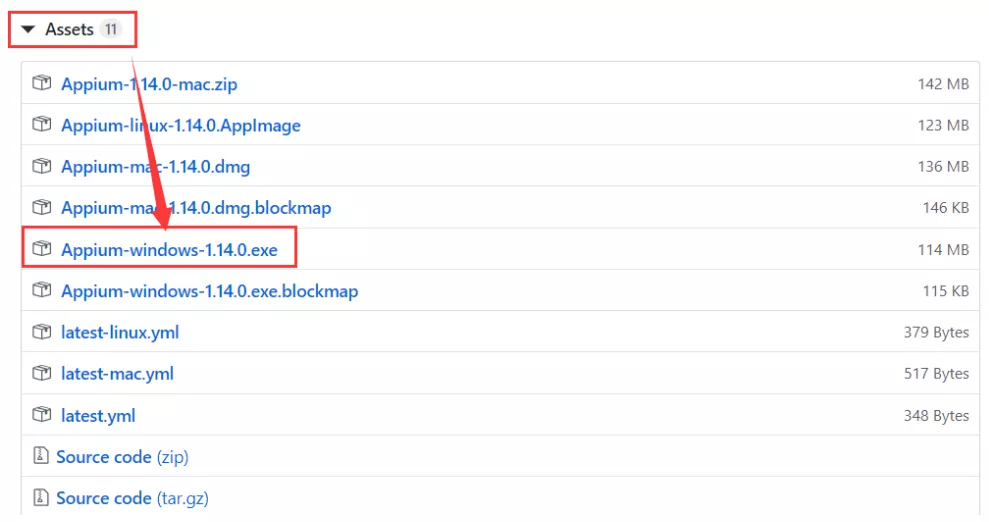Viewport: 989px width, 522px height.
Task: Open Appium-1.14.0-mac.zip download link
Action: pos(149,84)
